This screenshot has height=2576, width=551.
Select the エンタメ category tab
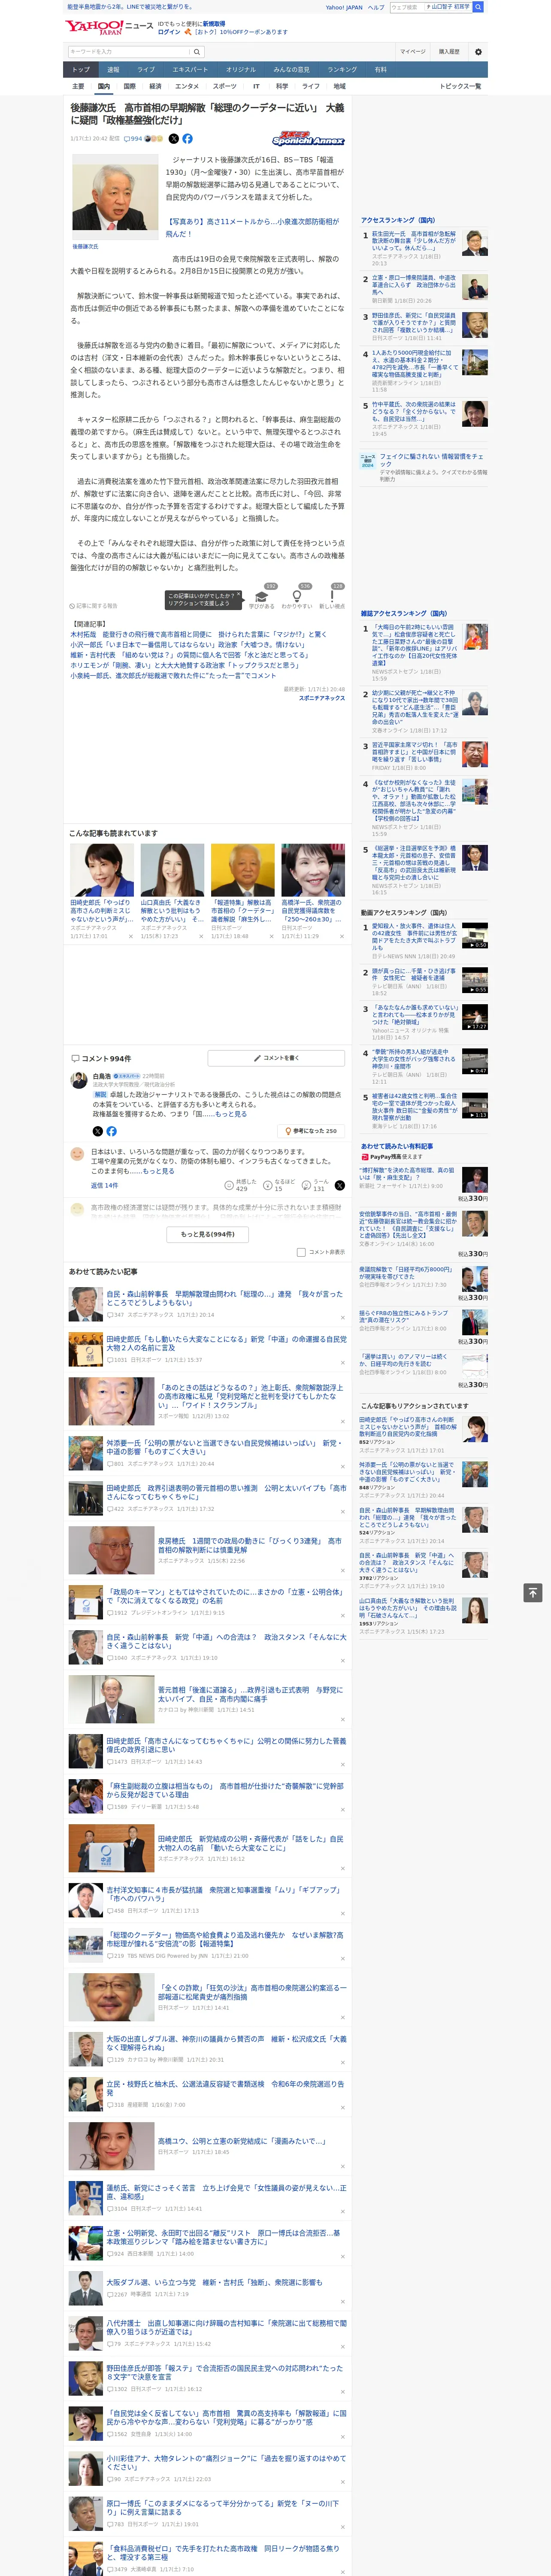click(x=187, y=86)
